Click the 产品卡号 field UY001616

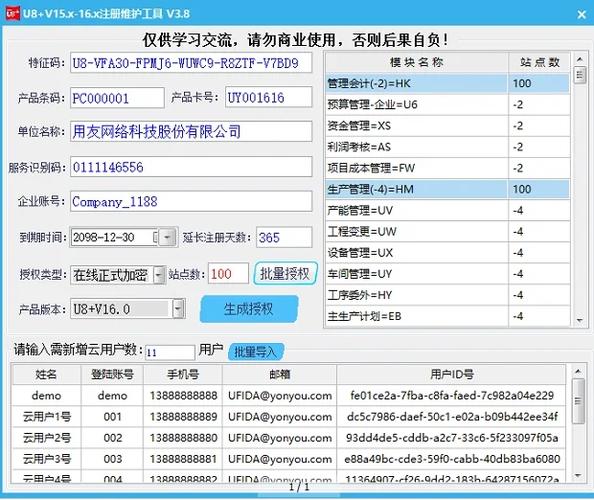[269, 97]
